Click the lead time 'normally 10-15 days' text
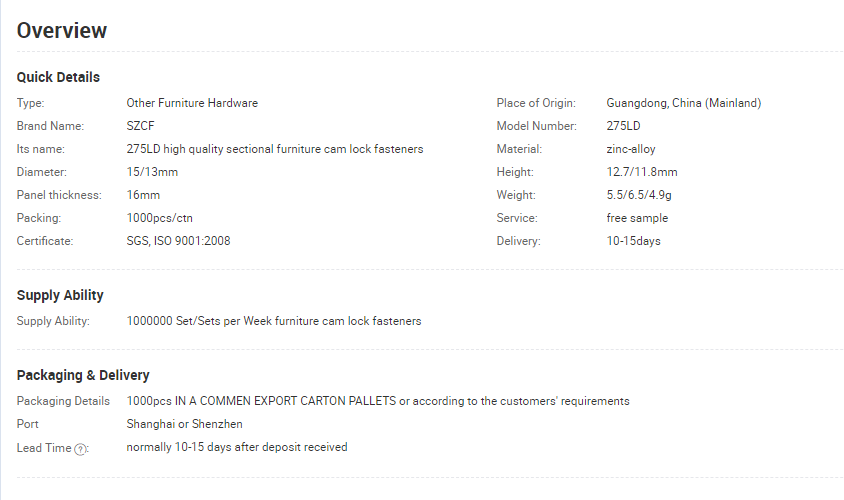 point(179,447)
